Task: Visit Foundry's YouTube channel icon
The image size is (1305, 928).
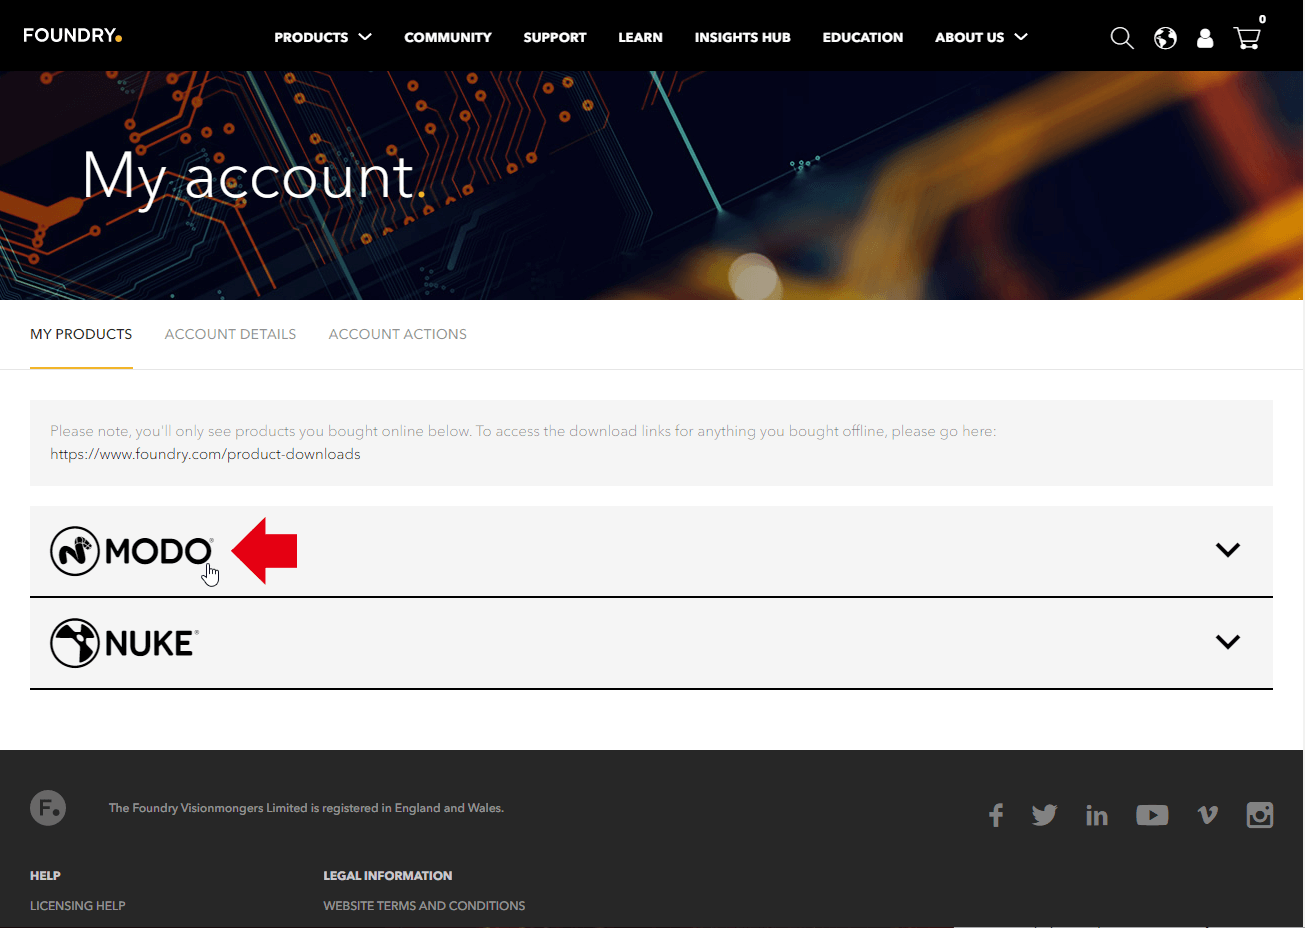Action: pos(1152,815)
